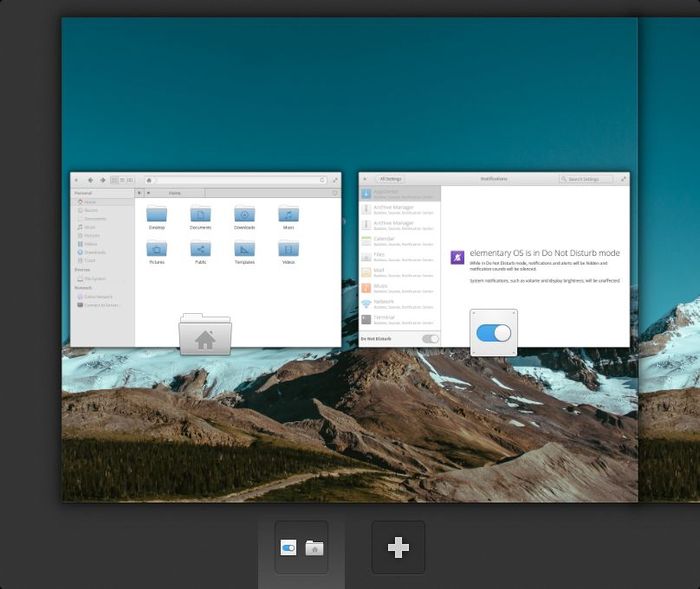Open the Videos folder icon
This screenshot has height=589, width=700.
[288, 250]
